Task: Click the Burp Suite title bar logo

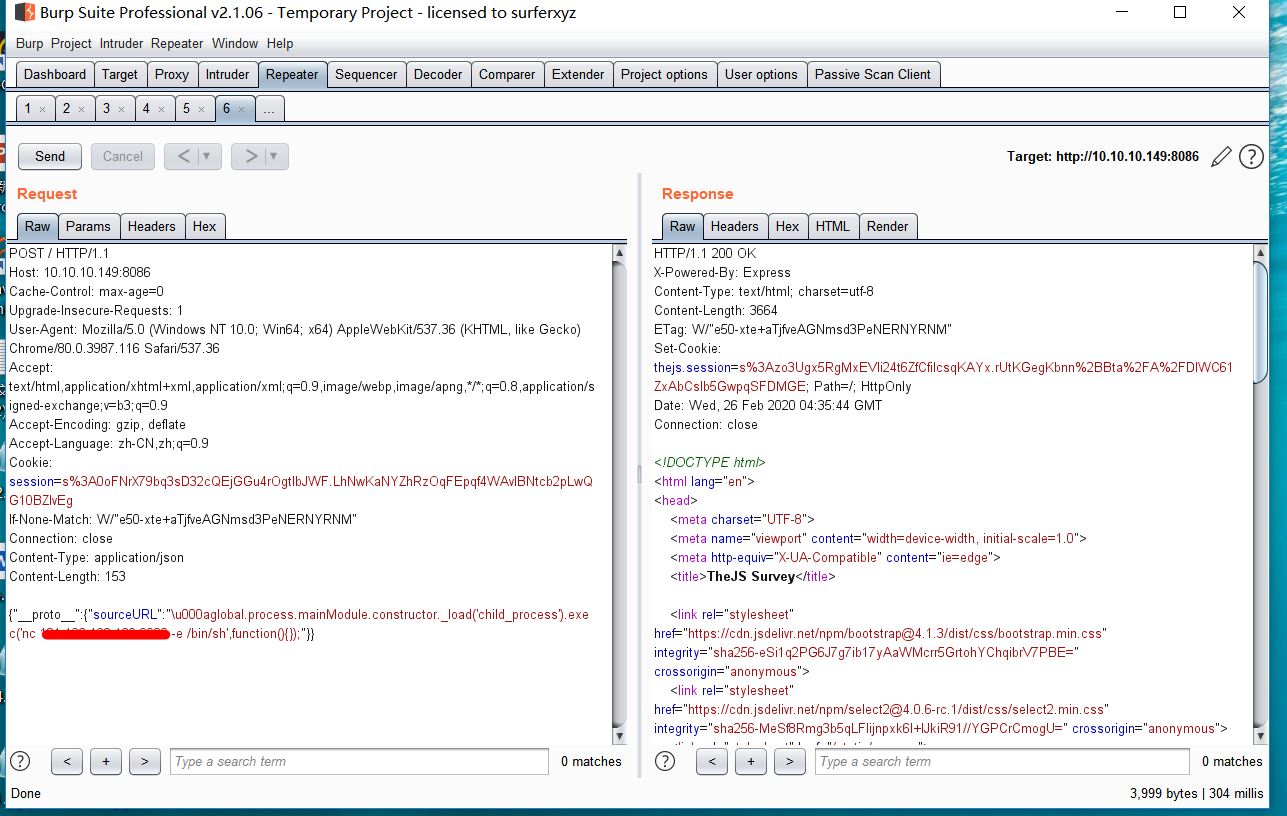Action: (23, 13)
